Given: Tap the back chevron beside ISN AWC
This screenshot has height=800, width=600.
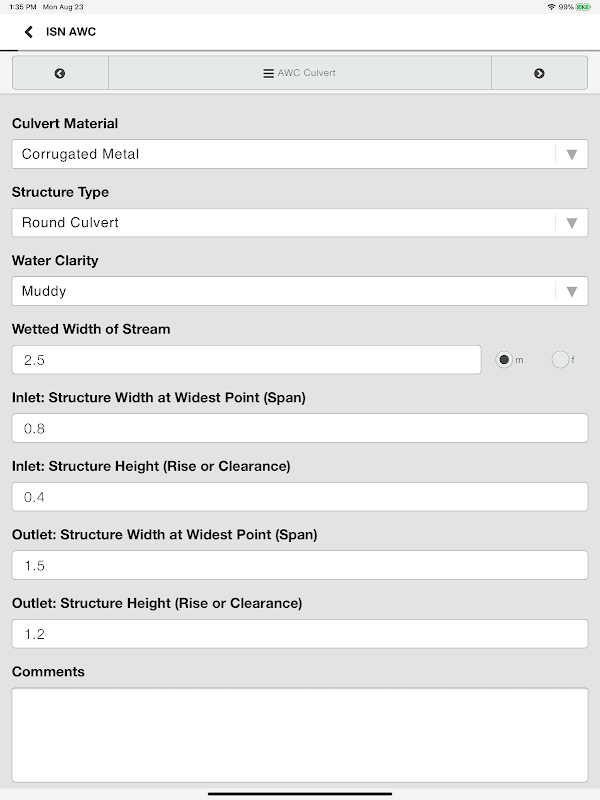Looking at the screenshot, I should coord(29,32).
